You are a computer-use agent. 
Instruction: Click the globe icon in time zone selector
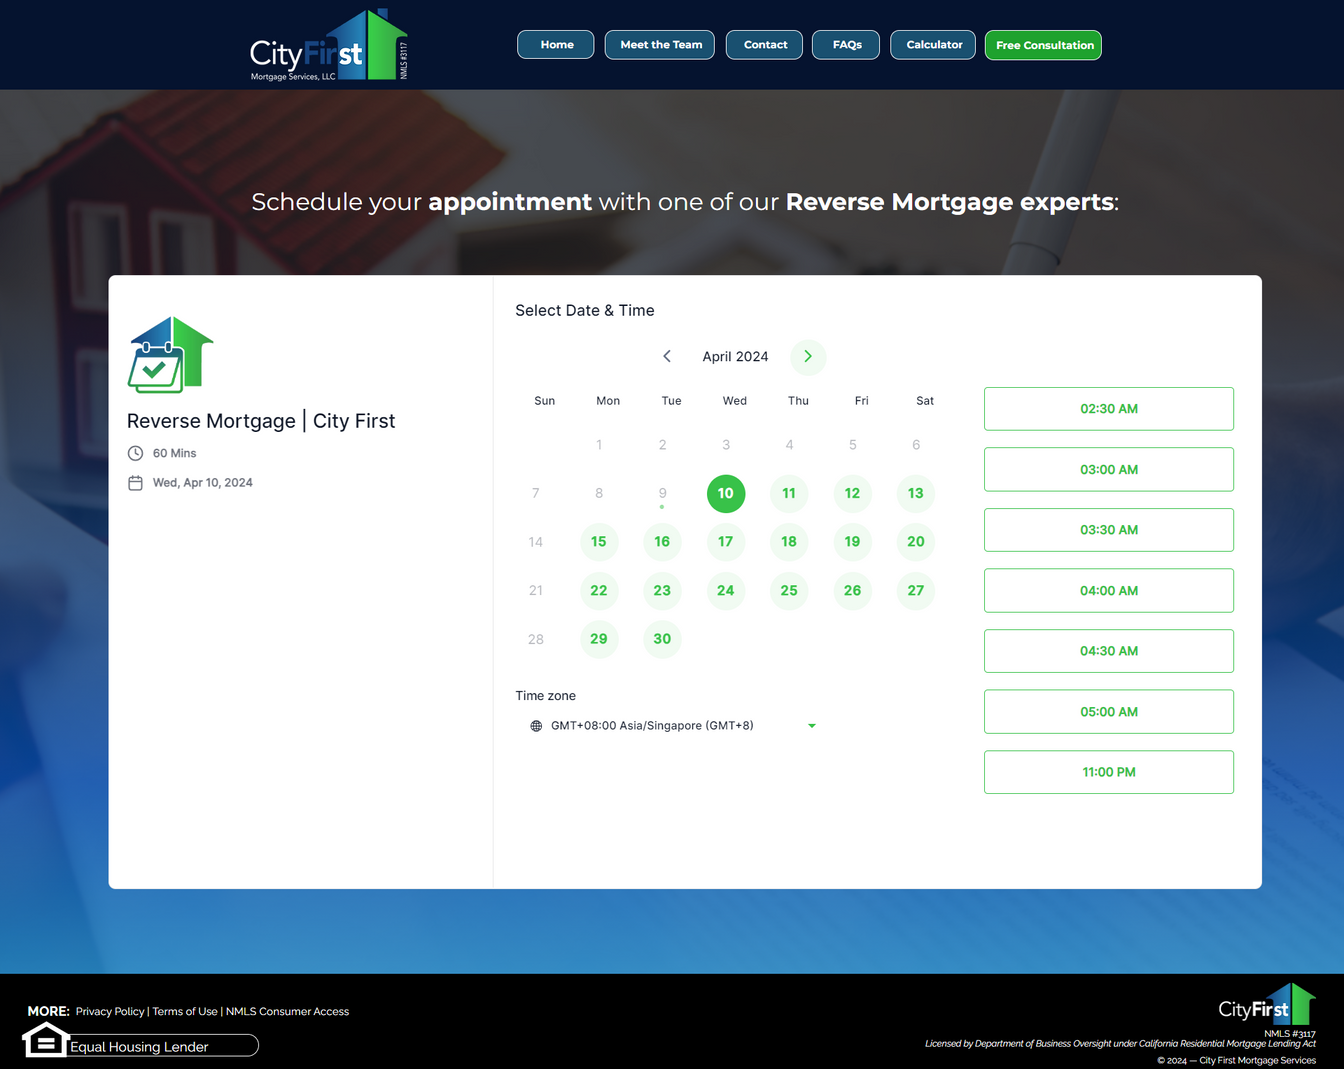point(536,726)
